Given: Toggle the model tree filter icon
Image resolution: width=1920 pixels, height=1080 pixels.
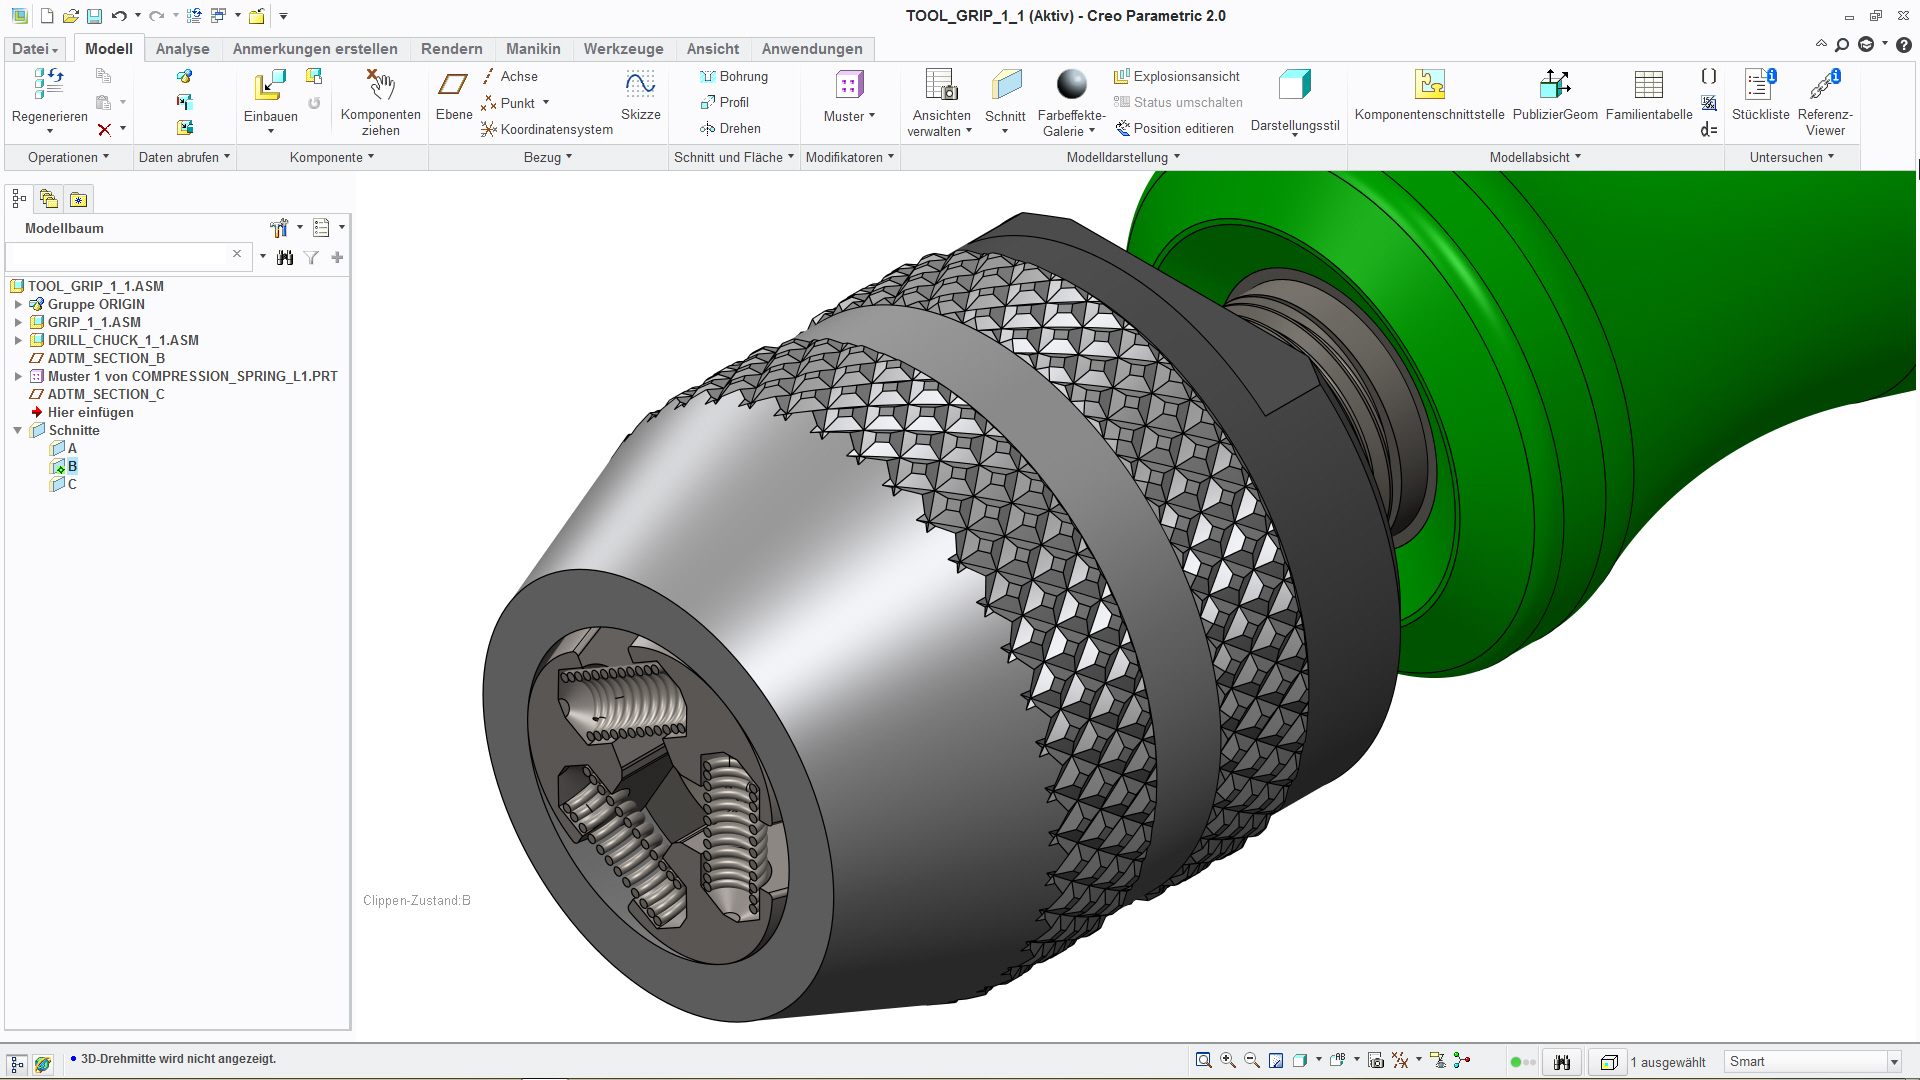Looking at the screenshot, I should 312,258.
